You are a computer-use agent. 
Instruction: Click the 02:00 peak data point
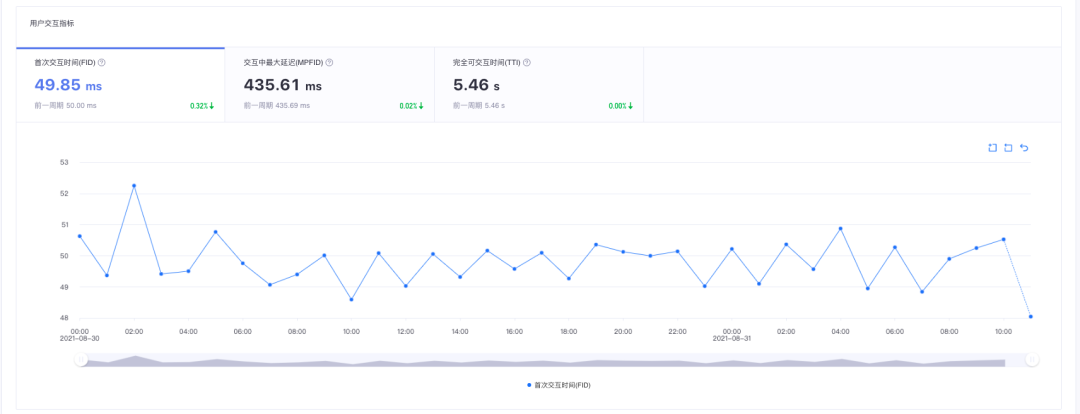pos(134,185)
